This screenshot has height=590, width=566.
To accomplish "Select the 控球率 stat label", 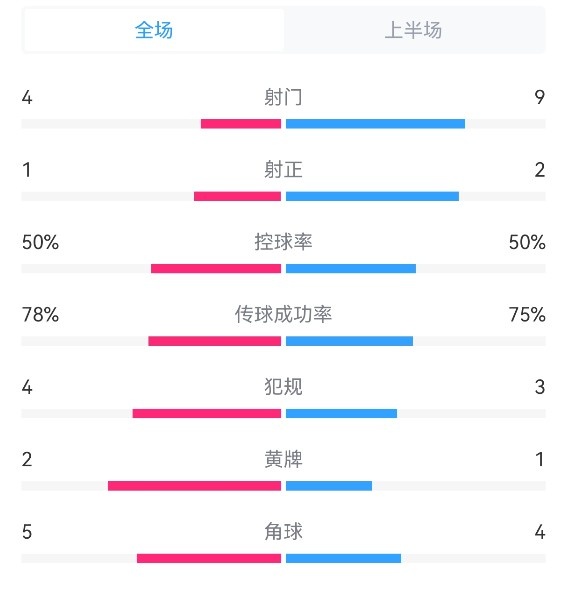I will pos(283,242).
